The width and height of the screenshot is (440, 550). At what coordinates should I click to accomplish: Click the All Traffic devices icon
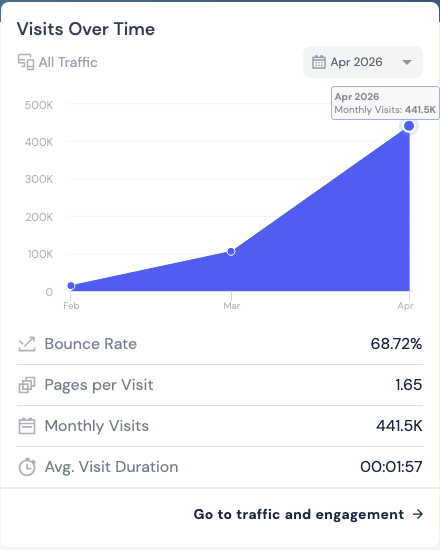click(26, 62)
